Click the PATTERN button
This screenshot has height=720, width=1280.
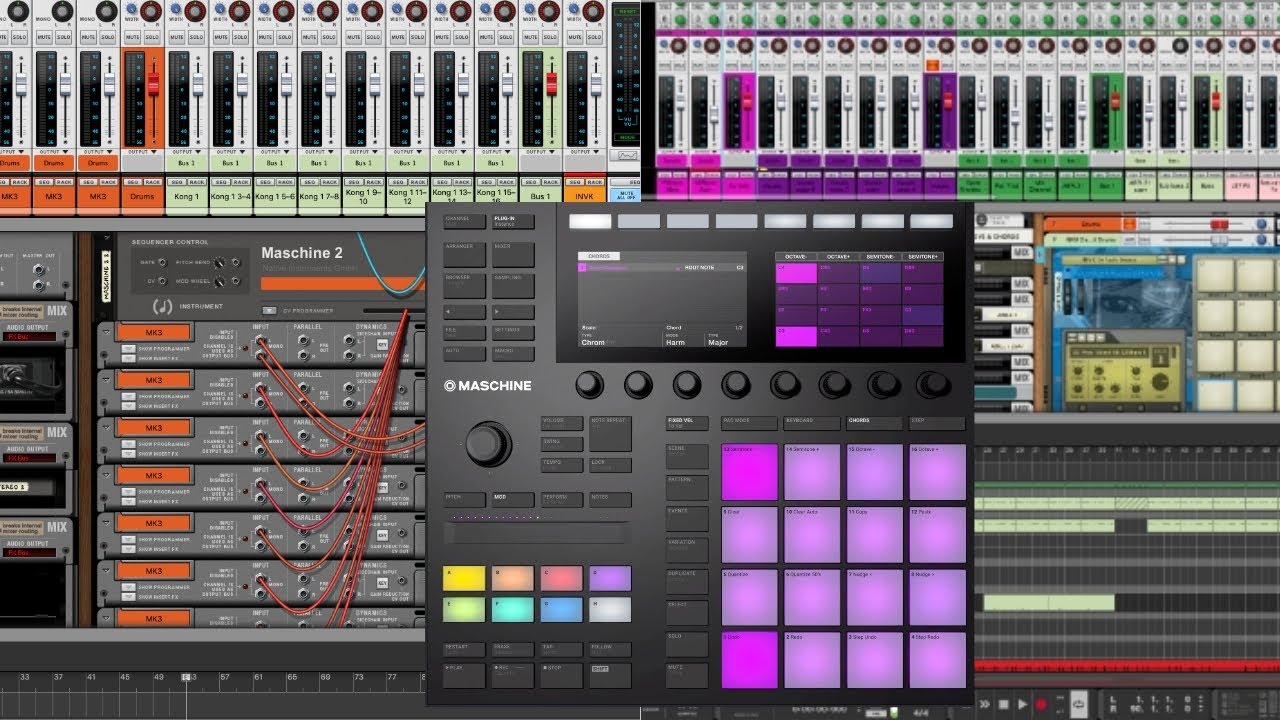tap(687, 488)
